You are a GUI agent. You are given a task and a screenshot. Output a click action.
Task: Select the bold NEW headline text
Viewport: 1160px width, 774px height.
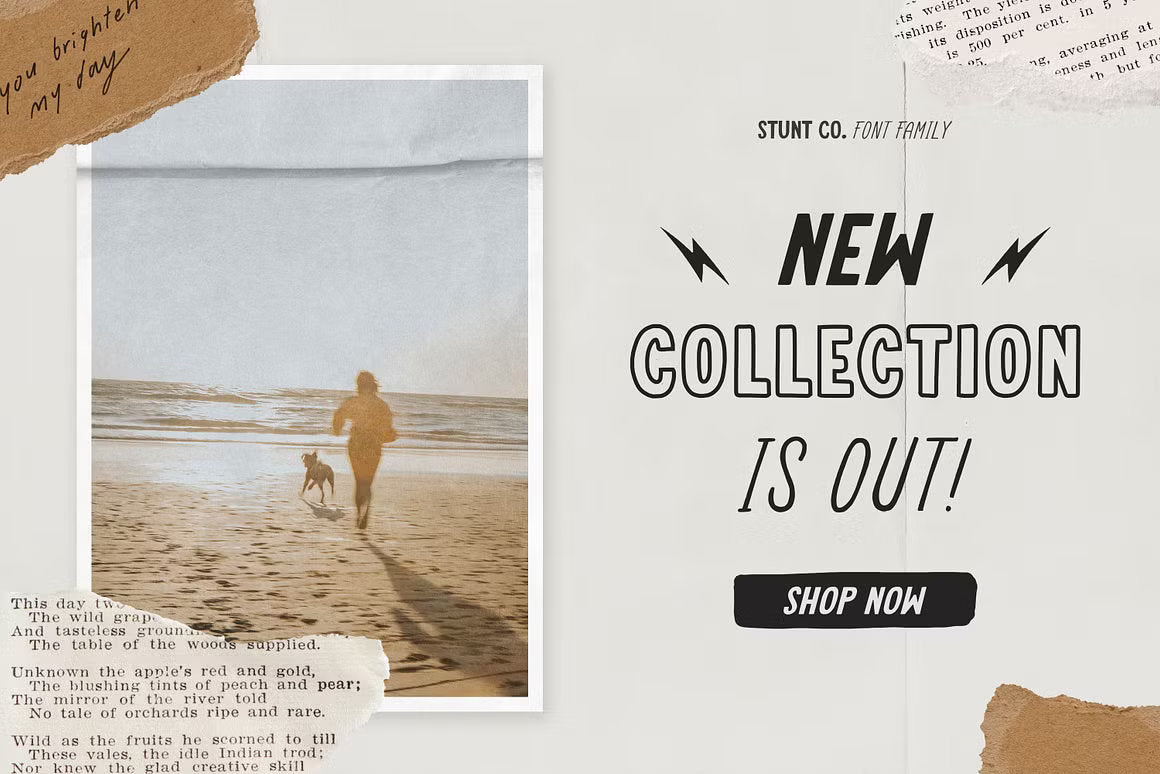click(856, 249)
